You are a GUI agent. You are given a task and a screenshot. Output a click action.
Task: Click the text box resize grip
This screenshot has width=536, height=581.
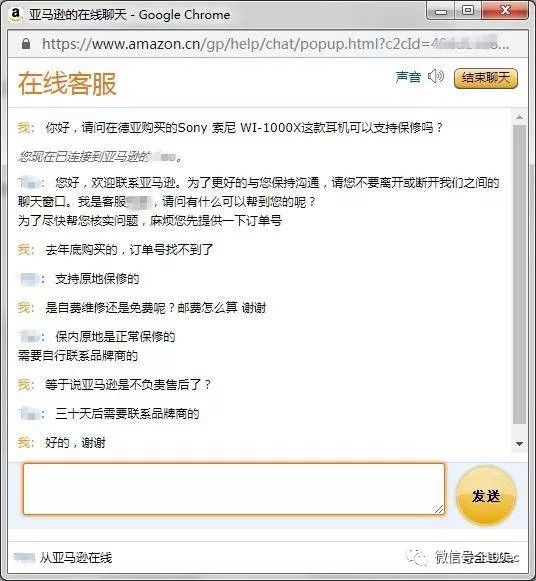(x=439, y=509)
